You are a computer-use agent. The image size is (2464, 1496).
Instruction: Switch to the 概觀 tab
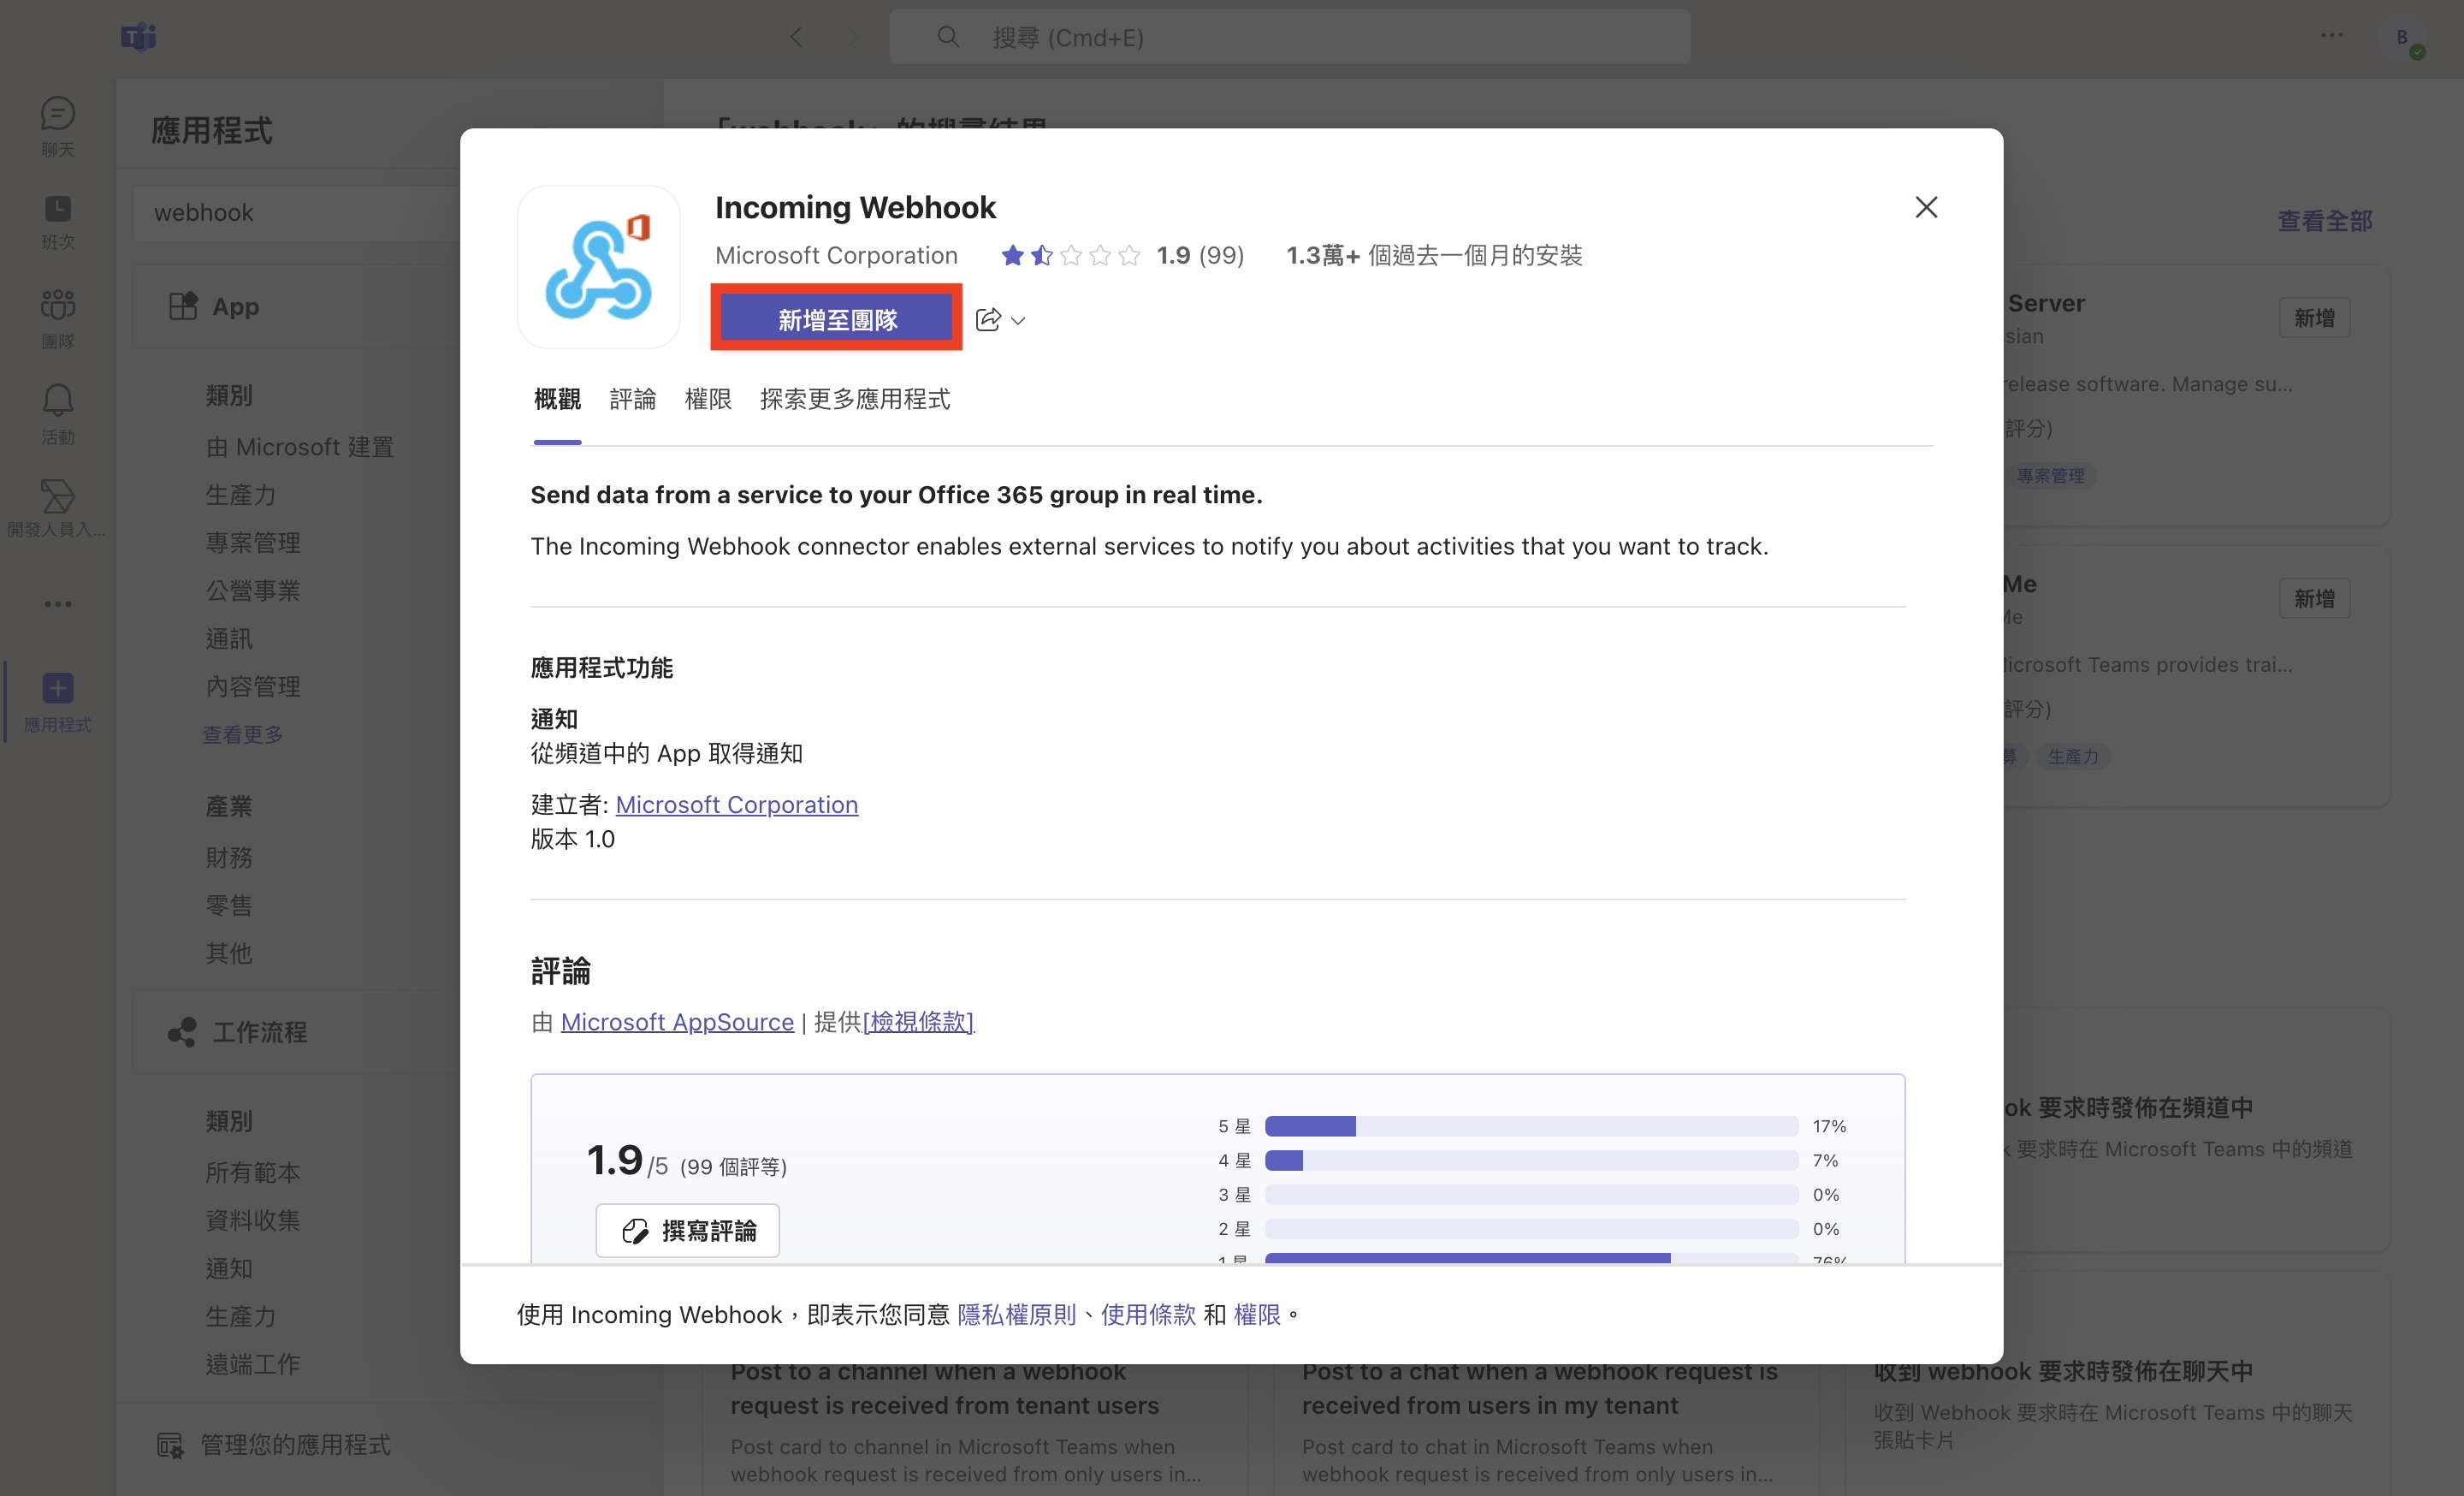click(557, 399)
